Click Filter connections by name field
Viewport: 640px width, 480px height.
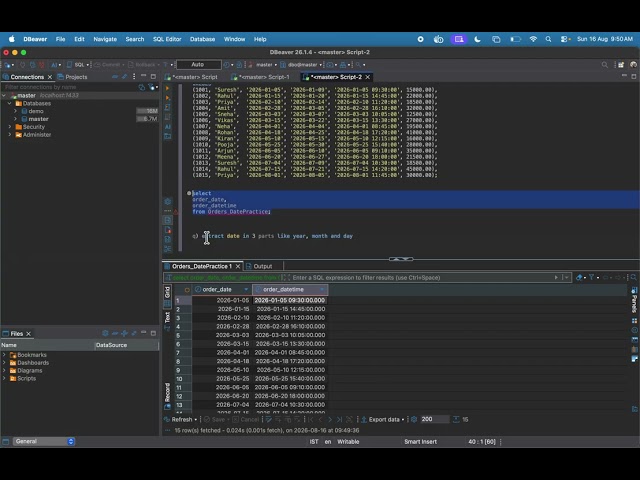point(69,87)
